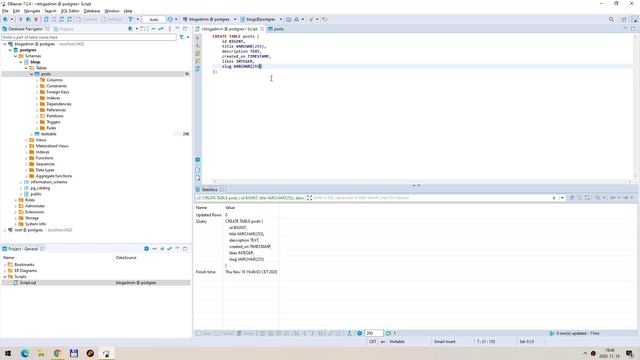This screenshot has width=640, height=360.
Task: Click the Smart Insert status bar entry
Action: coord(444,342)
